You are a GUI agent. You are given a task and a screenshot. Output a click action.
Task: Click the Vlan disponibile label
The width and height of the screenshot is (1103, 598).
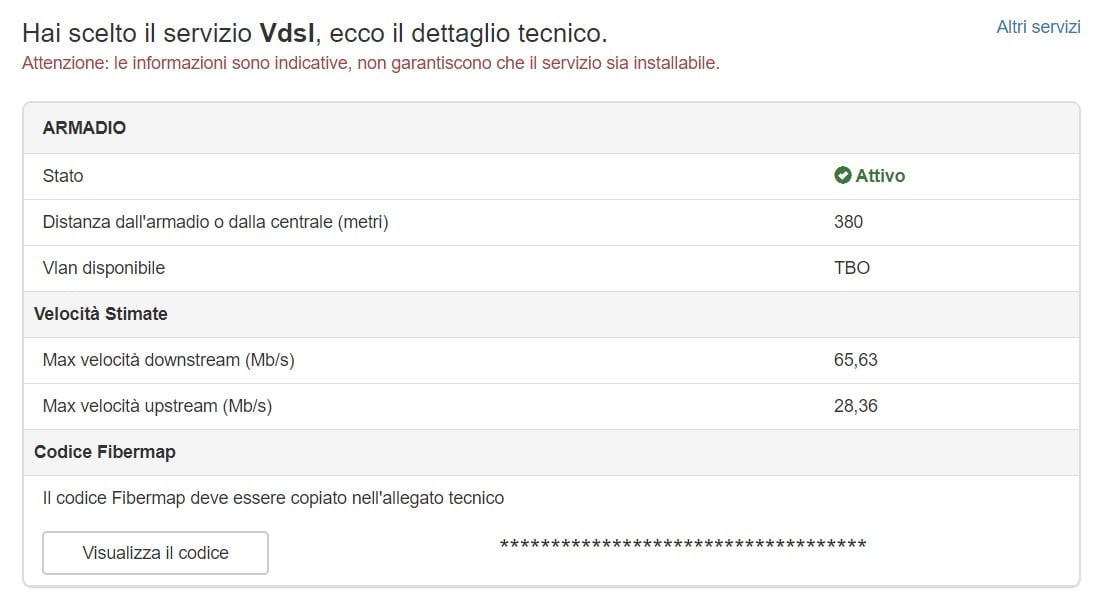(104, 268)
